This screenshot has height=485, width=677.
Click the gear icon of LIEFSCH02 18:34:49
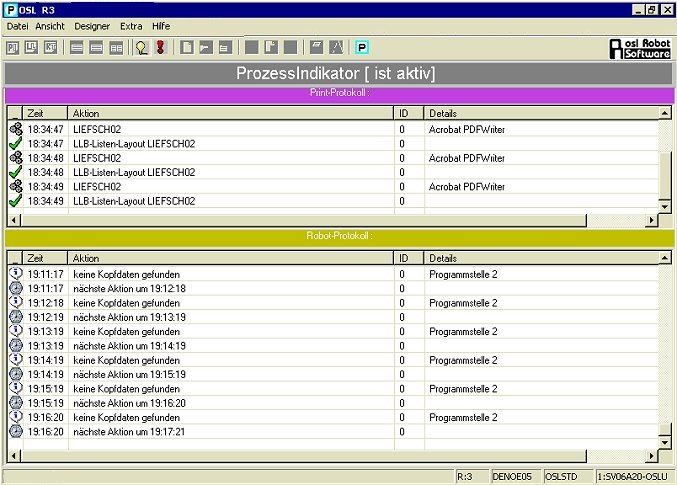(x=16, y=186)
